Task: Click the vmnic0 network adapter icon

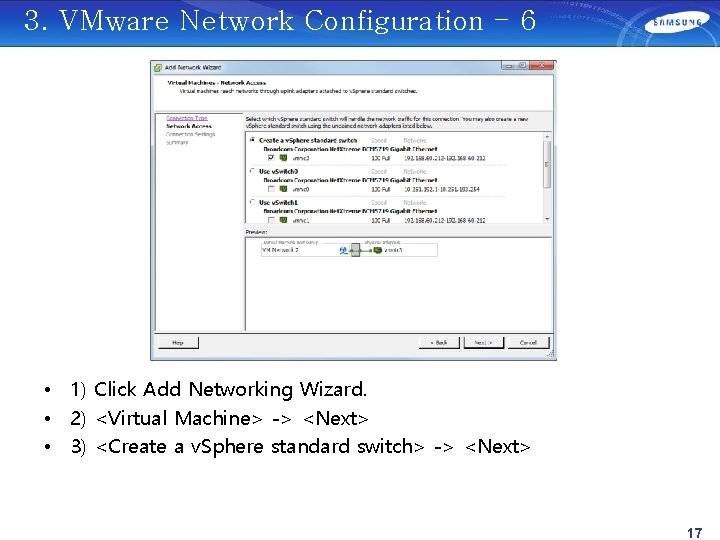Action: (x=283, y=189)
